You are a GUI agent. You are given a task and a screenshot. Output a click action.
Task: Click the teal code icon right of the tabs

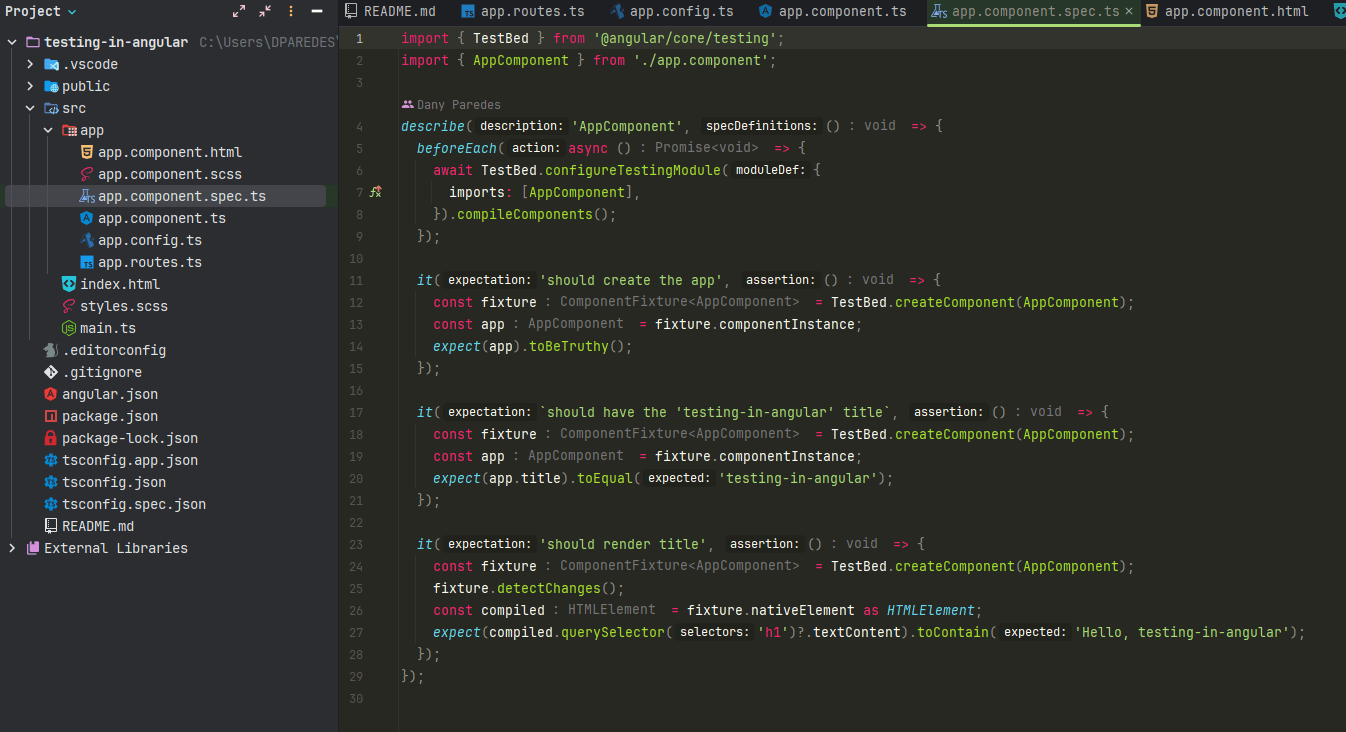click(x=1338, y=12)
